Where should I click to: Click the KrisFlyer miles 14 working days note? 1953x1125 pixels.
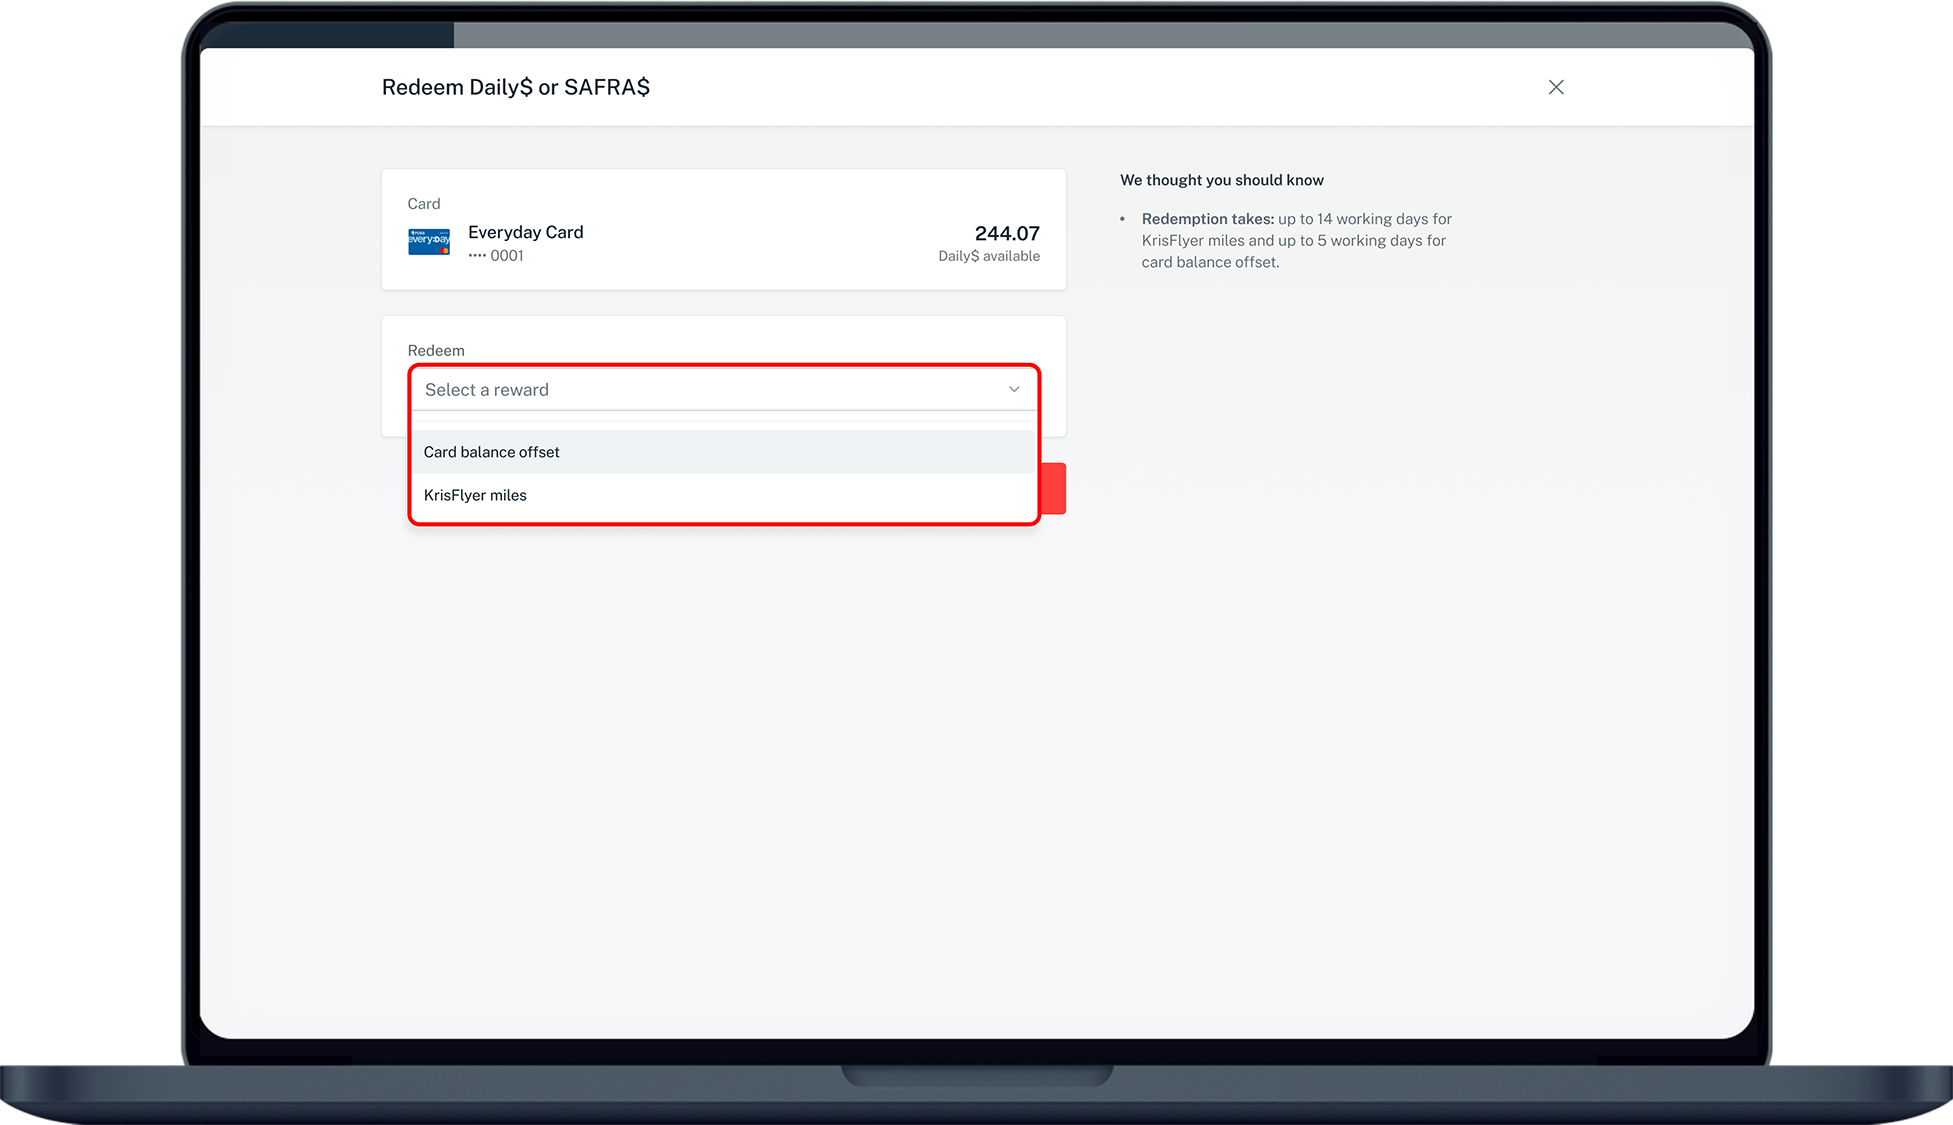(1364, 219)
